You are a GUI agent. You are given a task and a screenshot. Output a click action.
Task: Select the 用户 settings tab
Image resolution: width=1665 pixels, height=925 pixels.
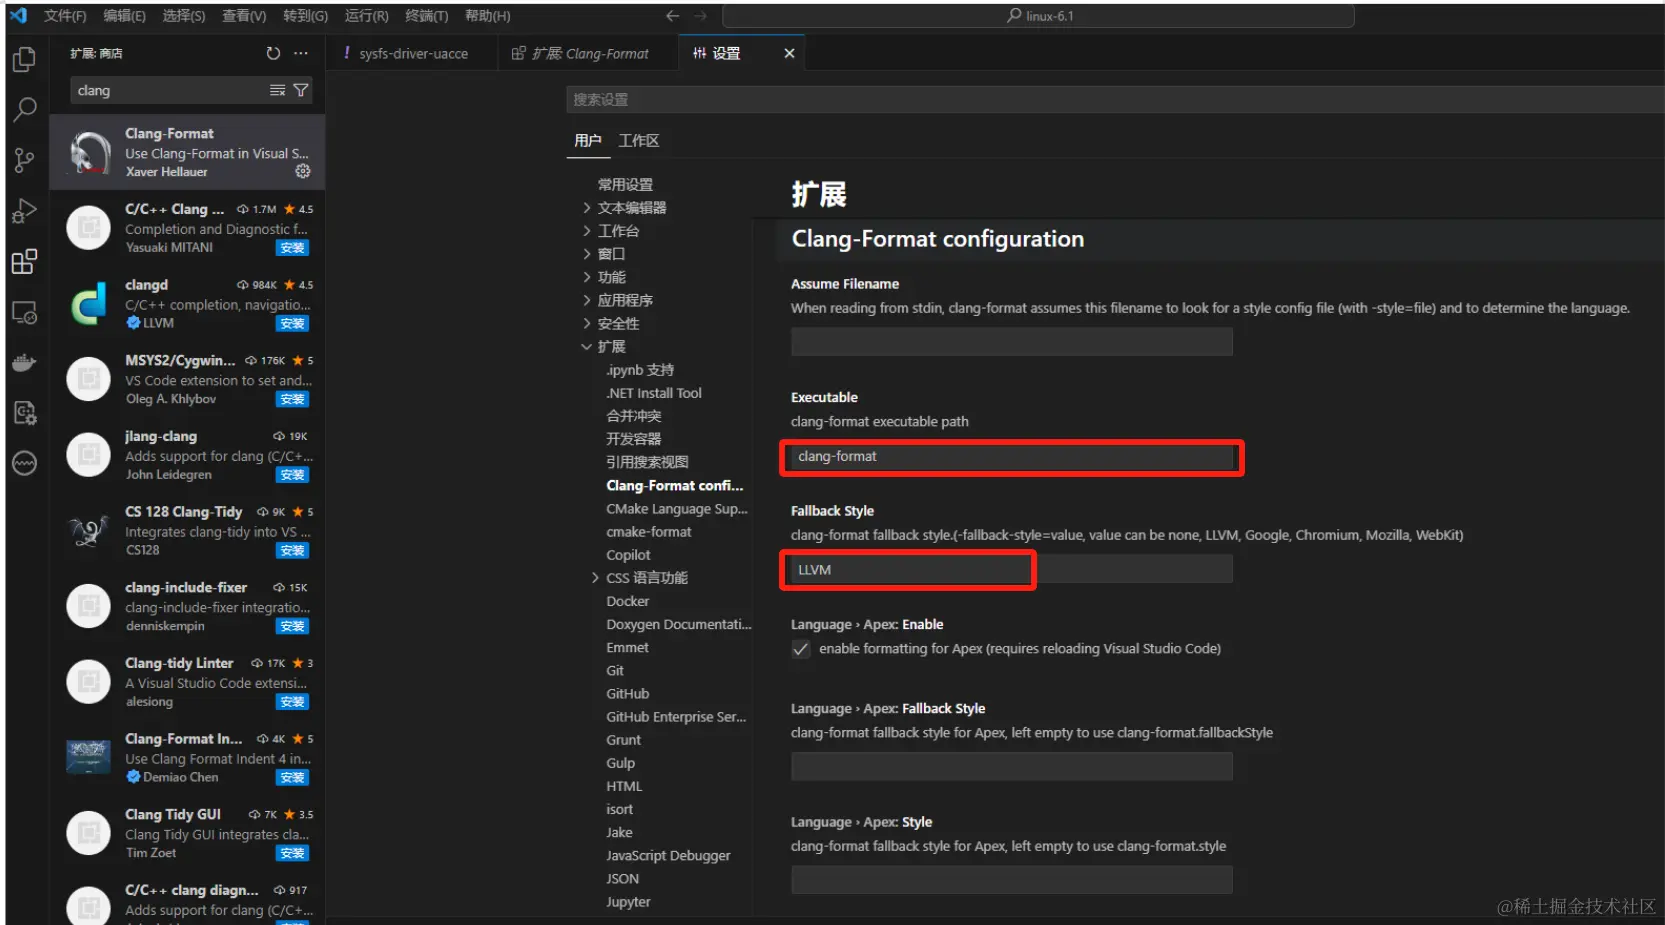click(588, 141)
